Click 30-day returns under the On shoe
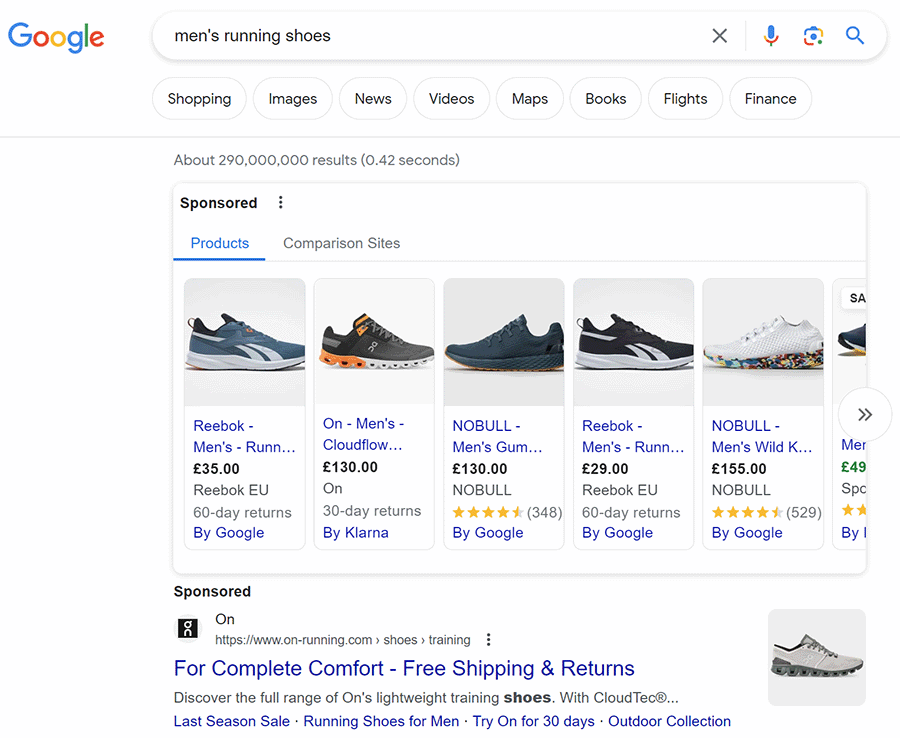 coord(372,511)
